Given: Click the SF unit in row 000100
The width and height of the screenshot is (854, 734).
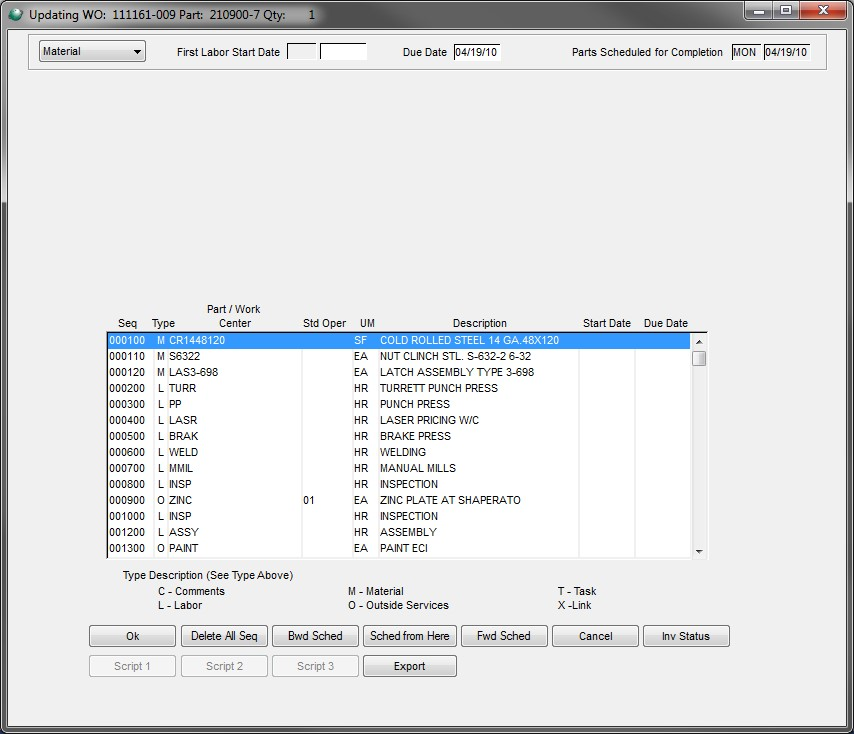Looking at the screenshot, I should [x=361, y=340].
